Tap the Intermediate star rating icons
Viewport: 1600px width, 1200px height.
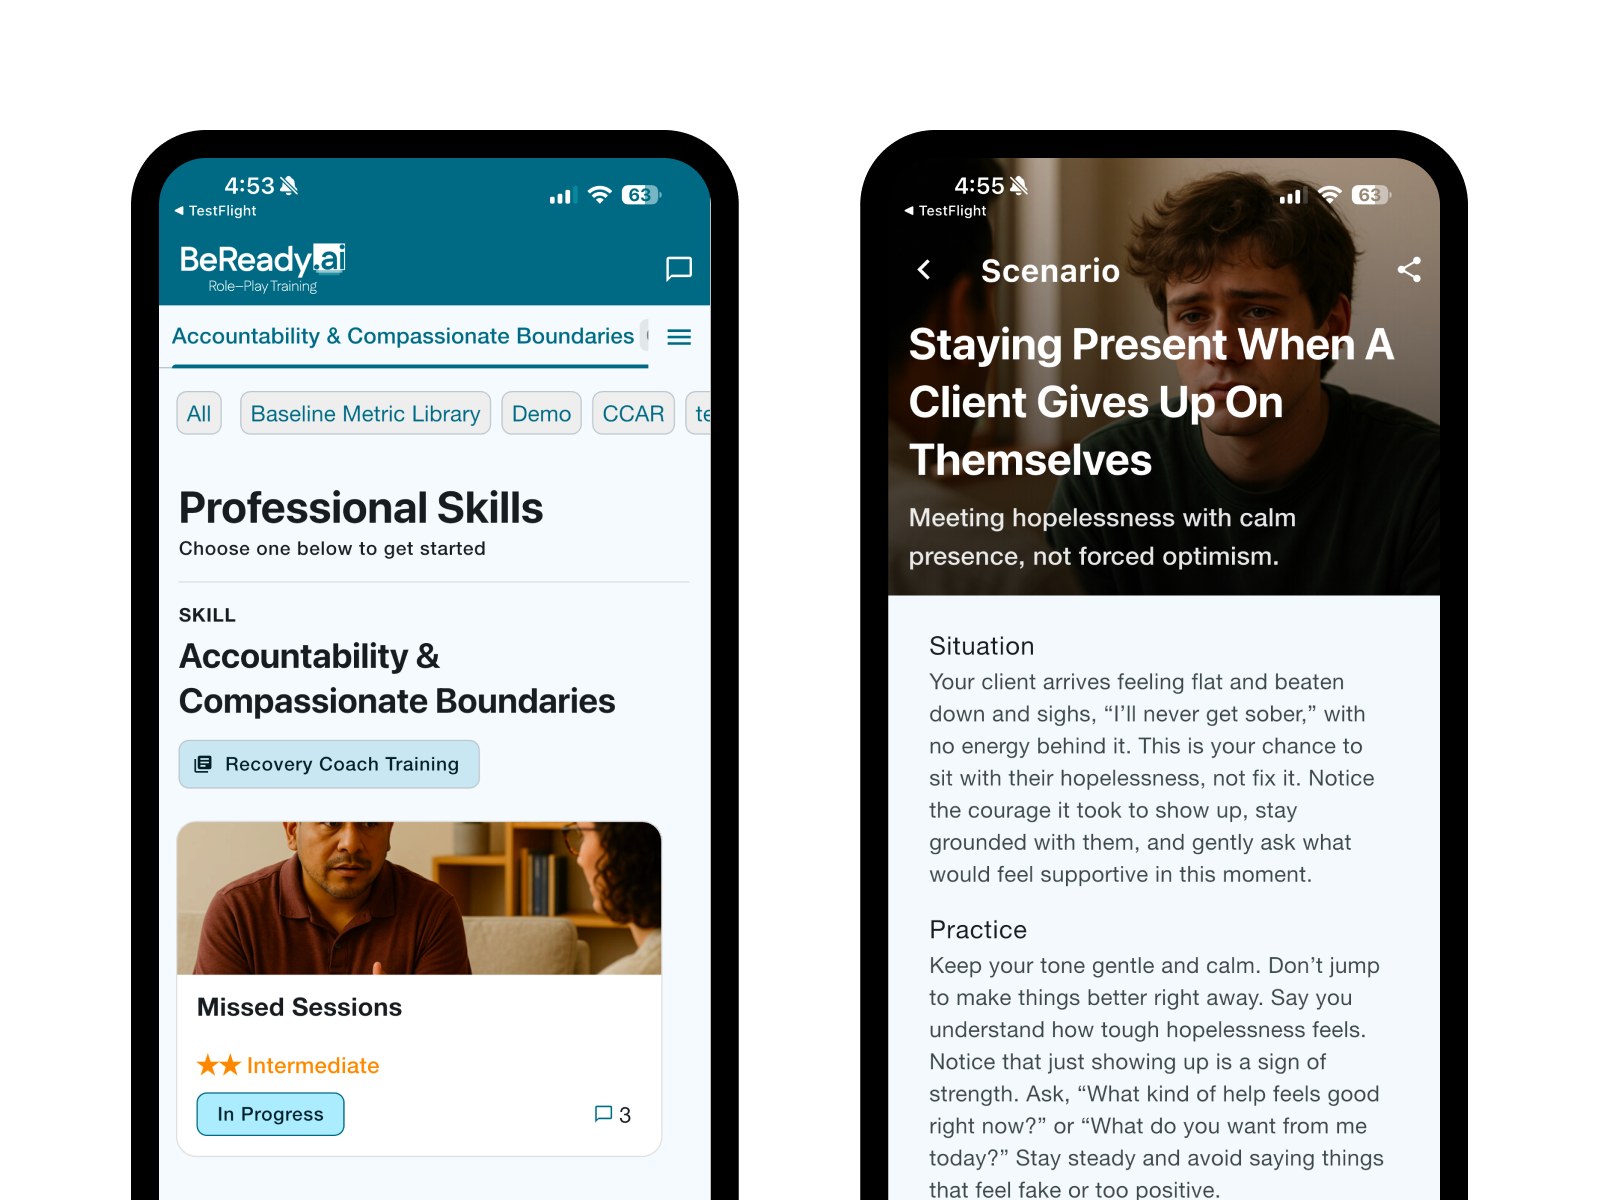(219, 1065)
